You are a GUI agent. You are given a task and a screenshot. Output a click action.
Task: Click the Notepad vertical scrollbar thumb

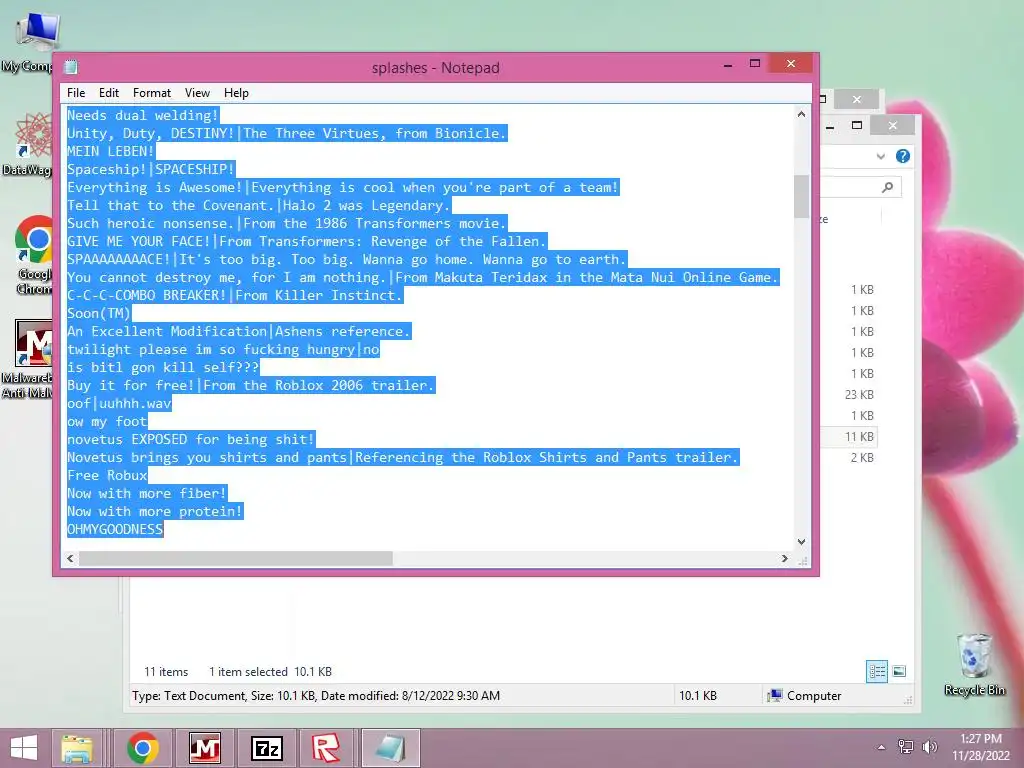pos(801,196)
